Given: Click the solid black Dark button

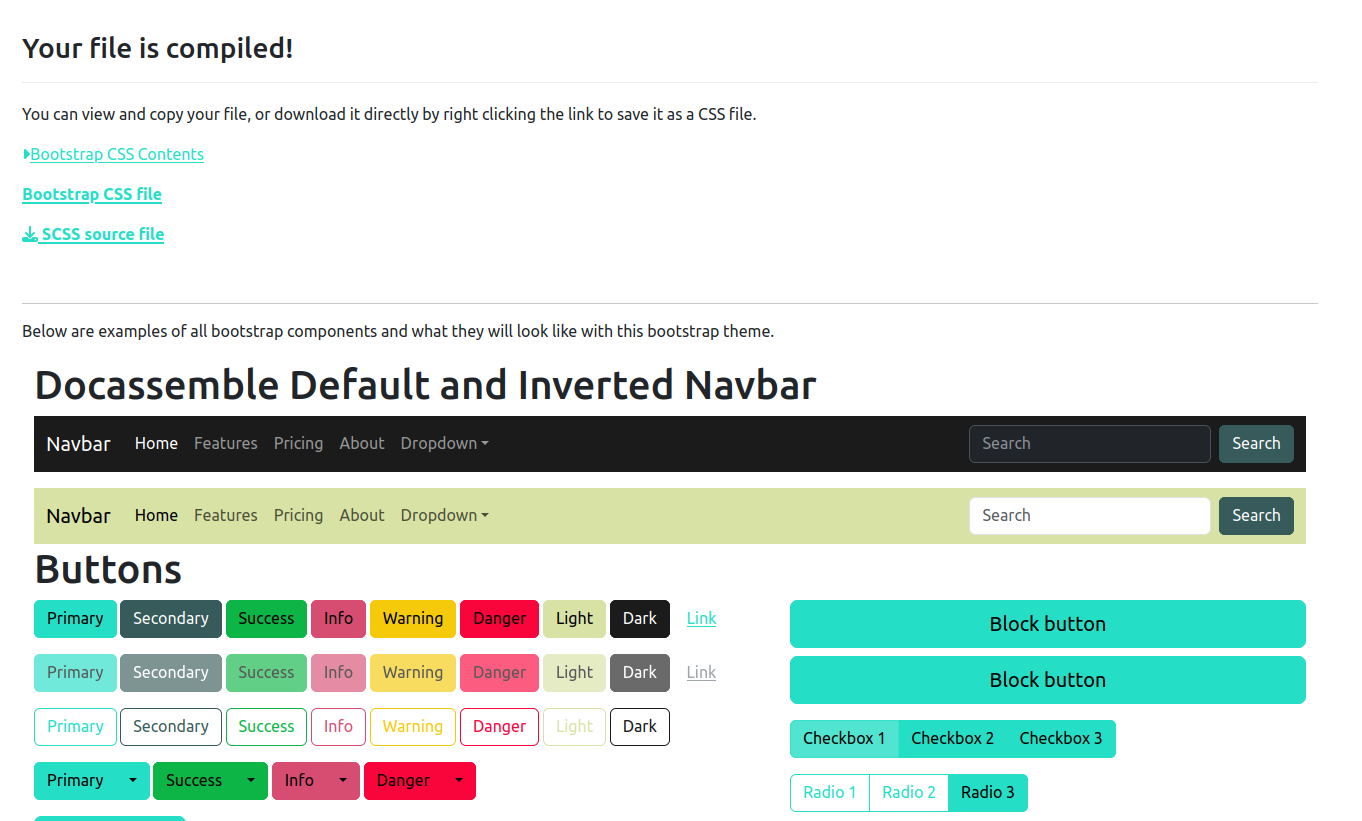Looking at the screenshot, I should (x=640, y=619).
